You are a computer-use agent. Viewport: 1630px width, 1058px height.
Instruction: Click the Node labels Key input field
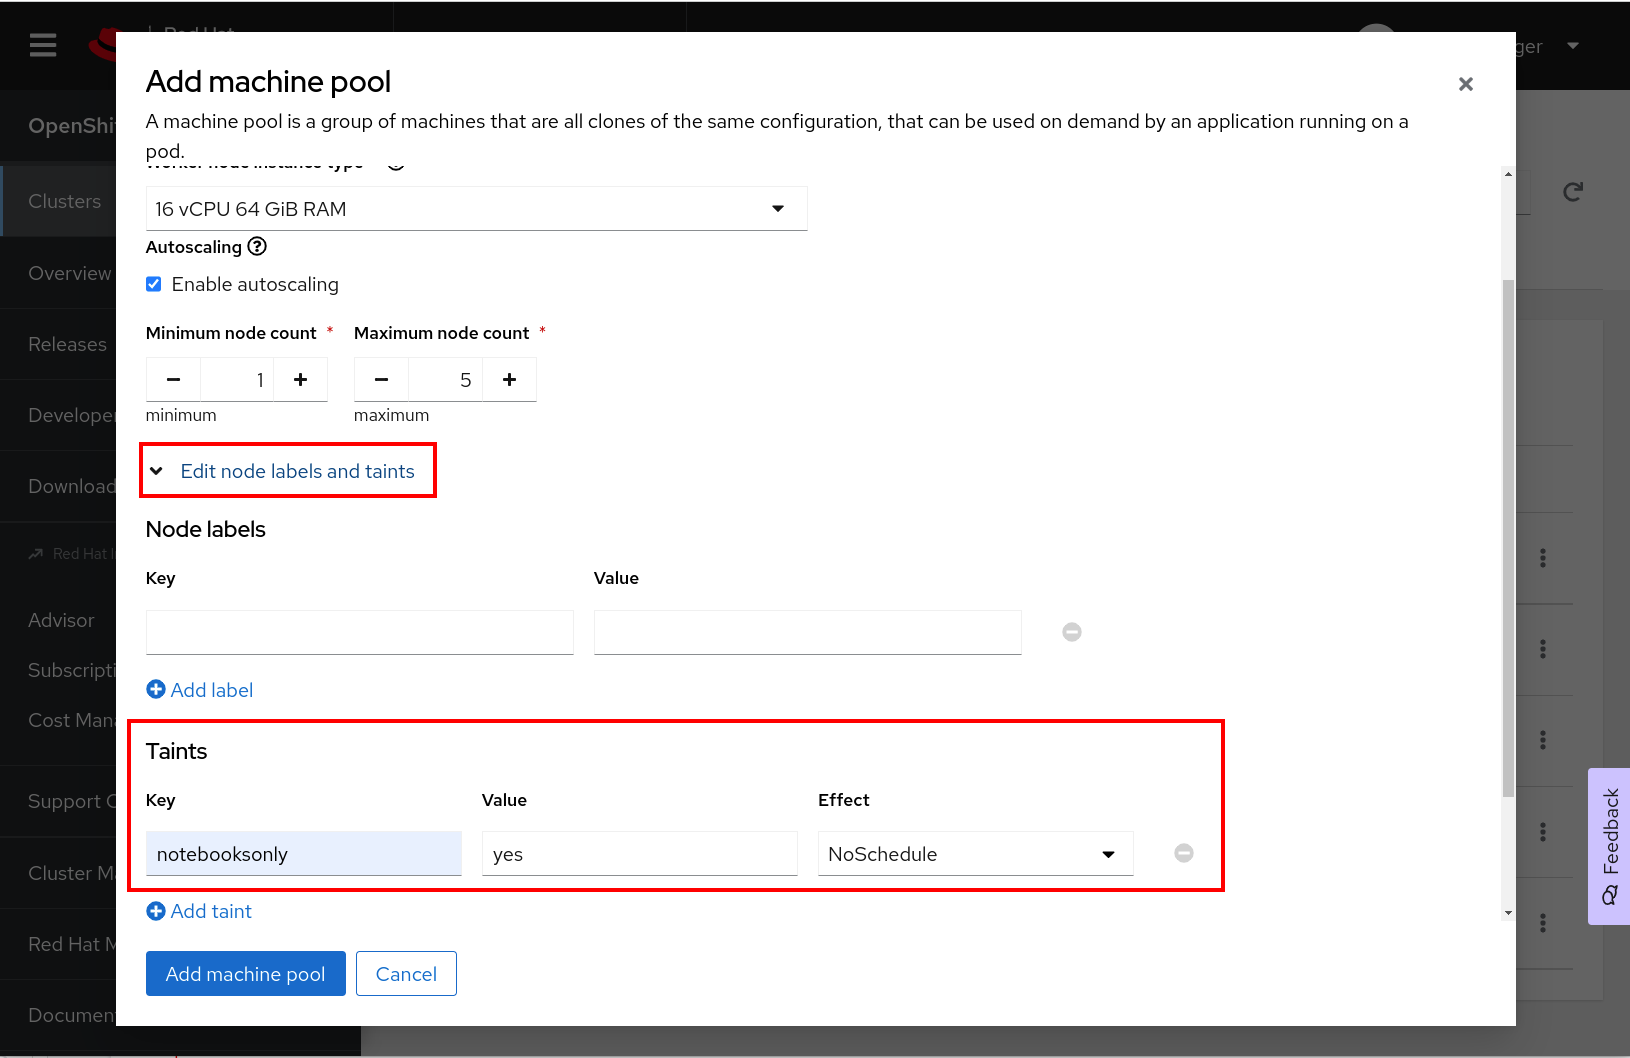[x=359, y=631]
